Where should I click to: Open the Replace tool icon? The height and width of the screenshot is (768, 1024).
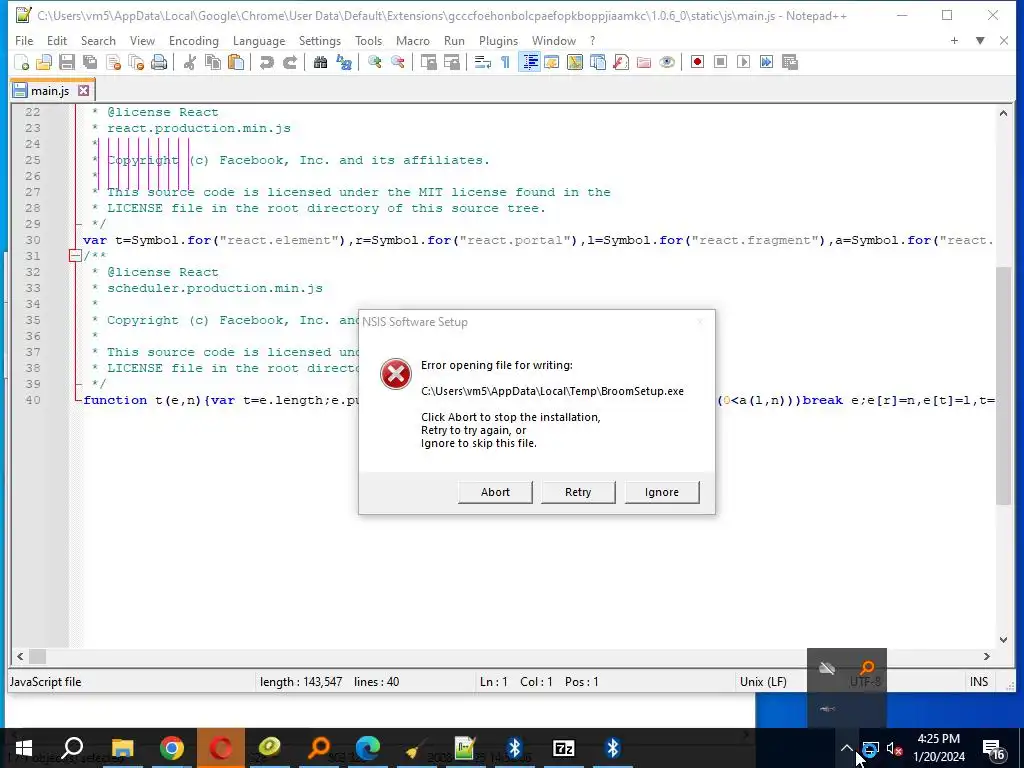tap(344, 62)
